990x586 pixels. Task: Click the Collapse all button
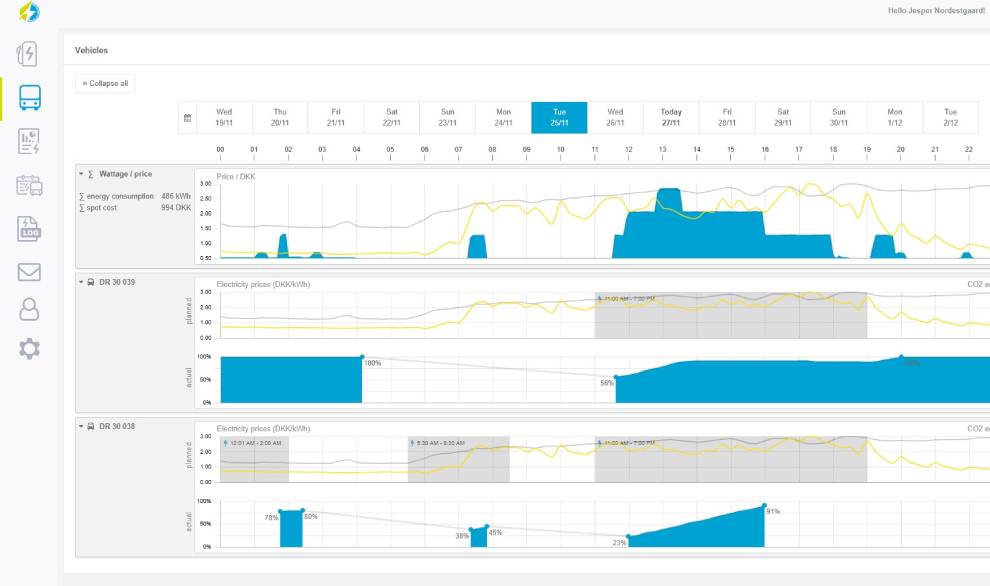pyautogui.click(x=105, y=84)
